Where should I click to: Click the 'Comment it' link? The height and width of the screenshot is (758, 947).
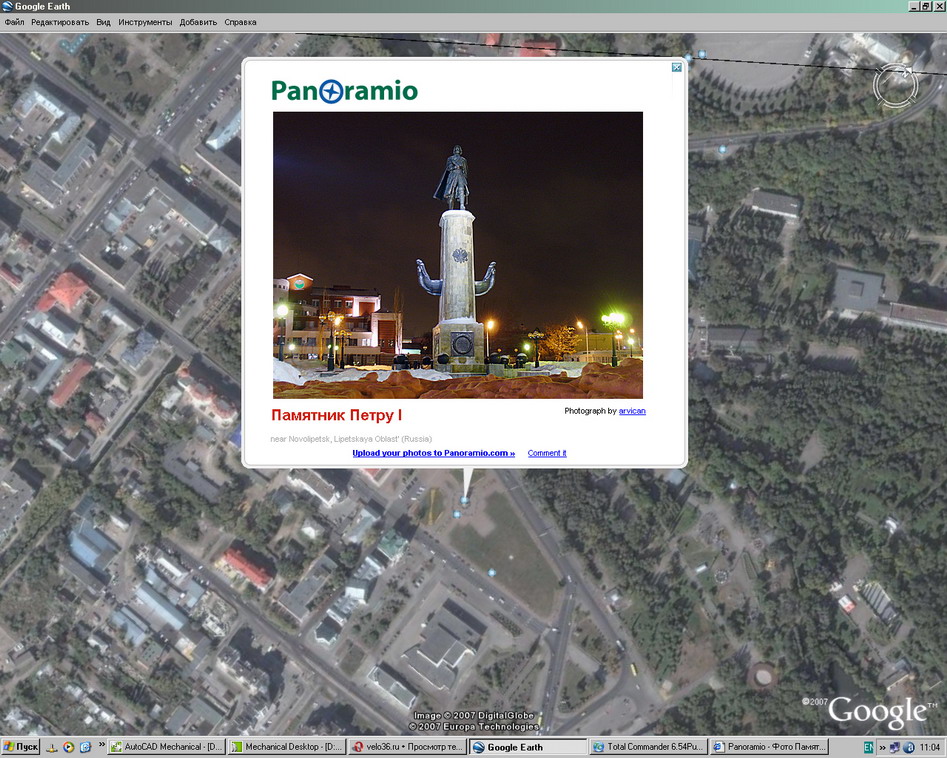tap(547, 453)
